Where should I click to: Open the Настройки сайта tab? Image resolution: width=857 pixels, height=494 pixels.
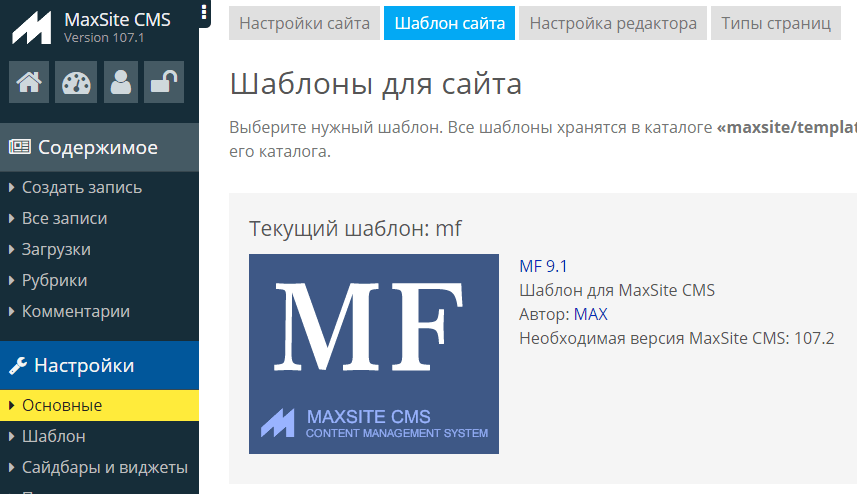(x=304, y=23)
